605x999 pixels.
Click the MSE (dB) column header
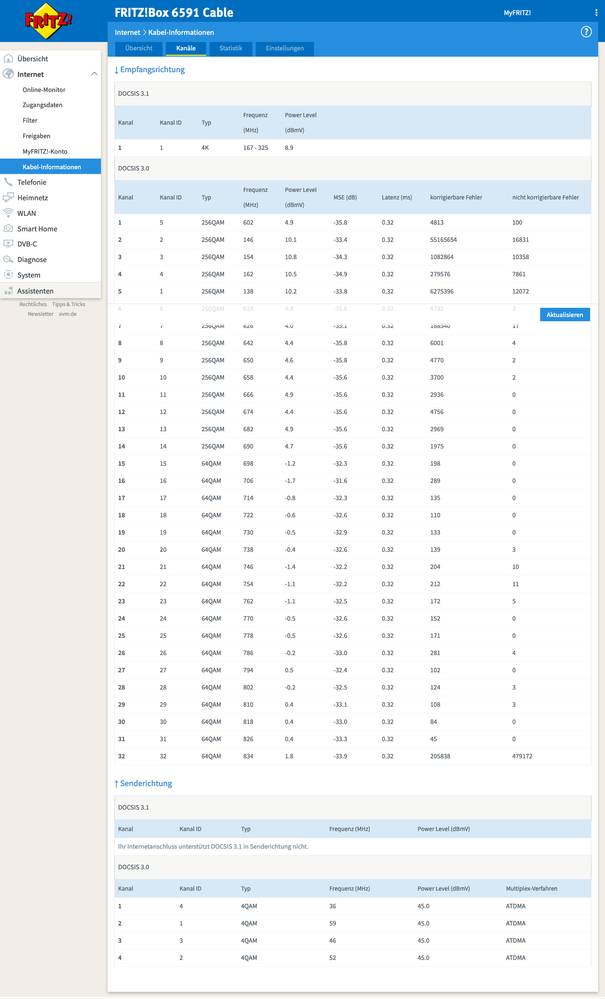[x=345, y=198]
